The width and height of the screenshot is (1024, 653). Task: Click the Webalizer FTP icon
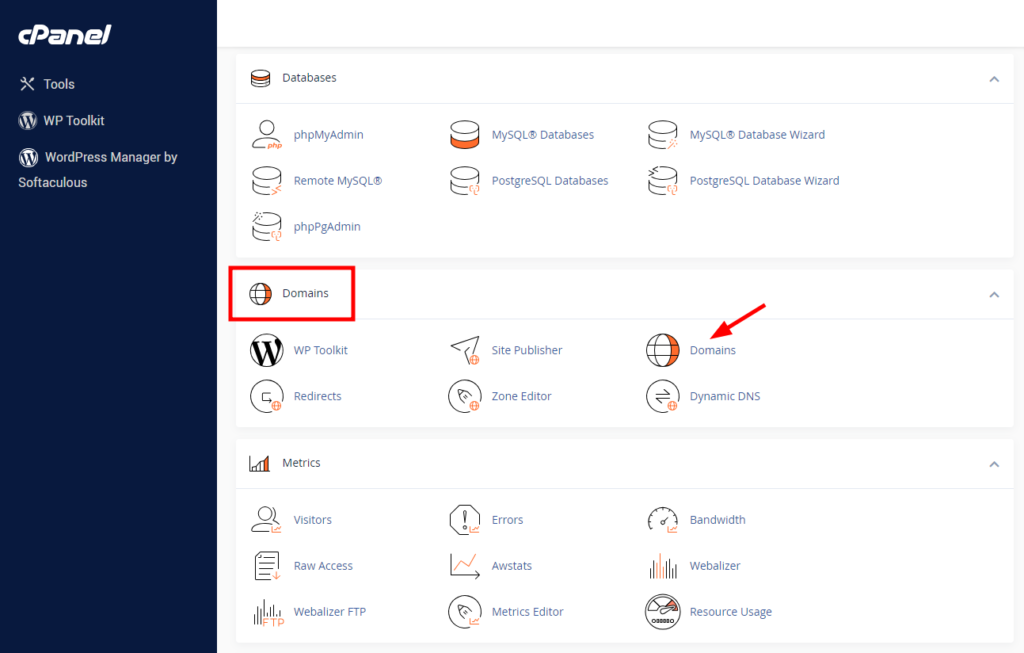point(268,613)
